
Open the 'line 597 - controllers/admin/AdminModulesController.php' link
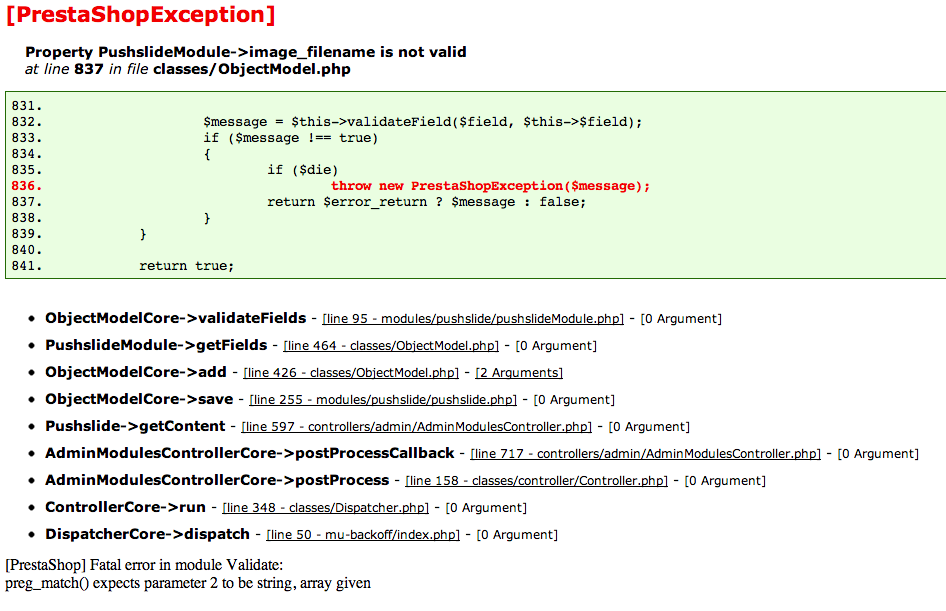[x=417, y=426]
